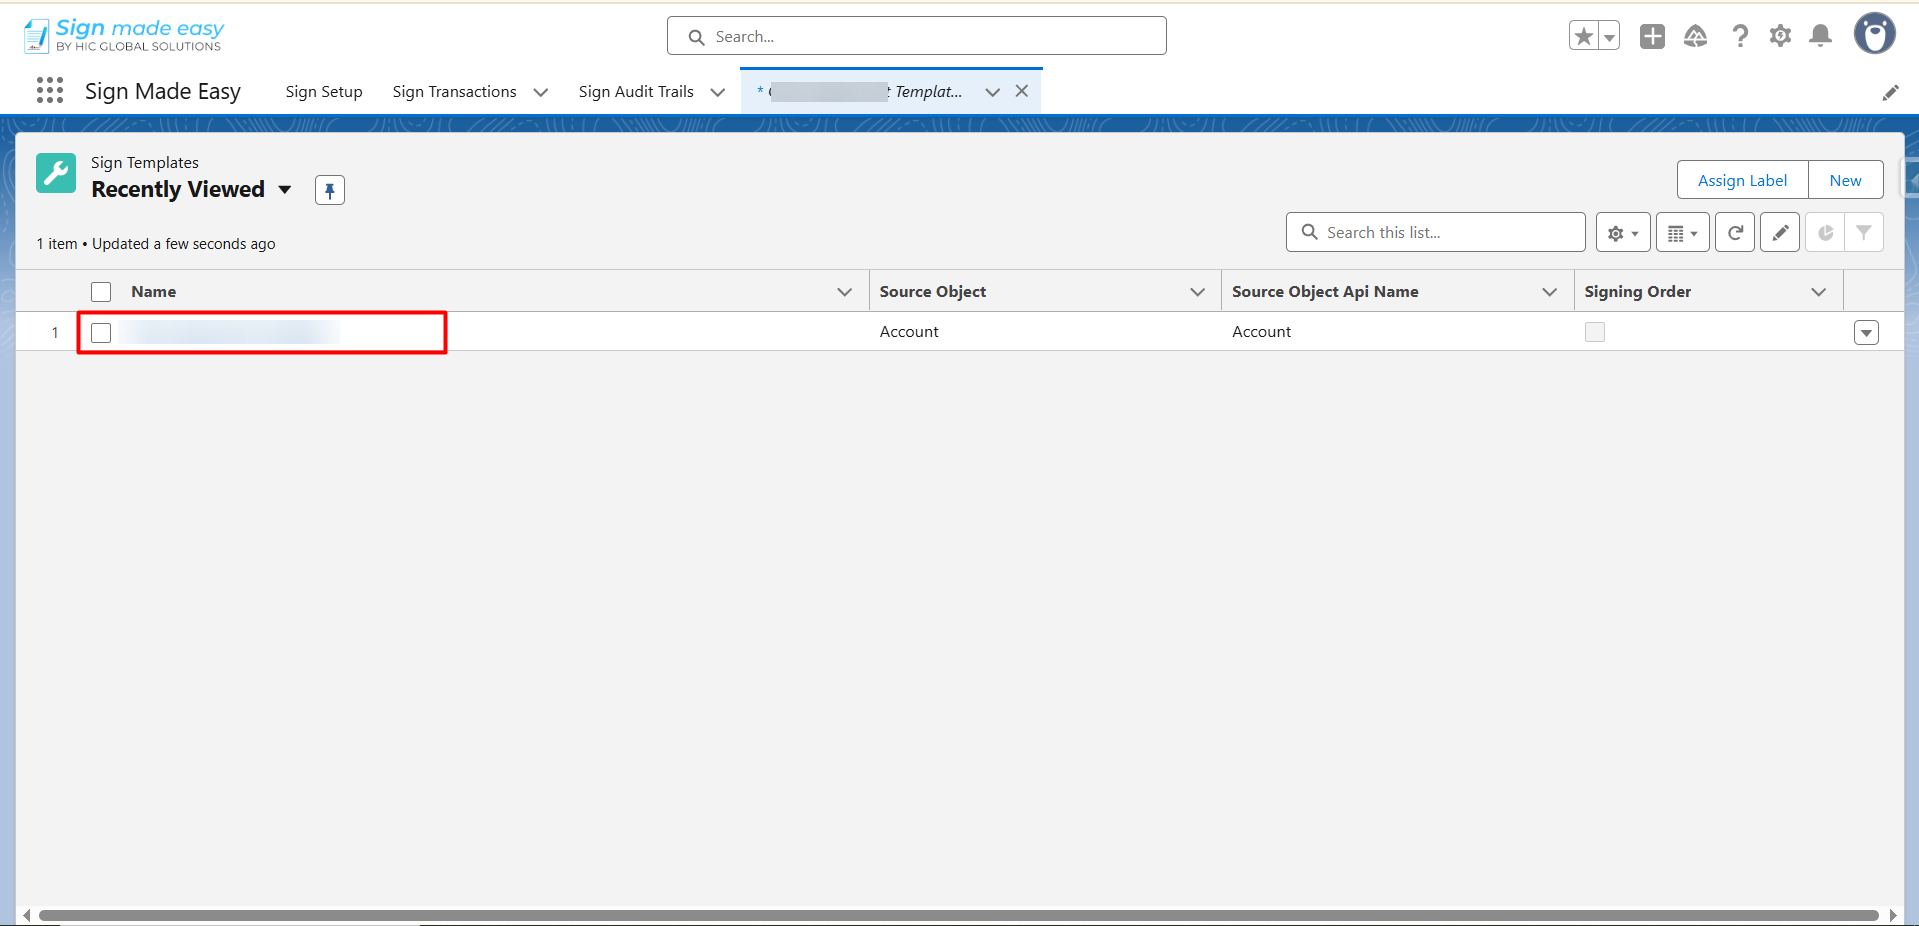Sort by the Name column header

click(153, 292)
